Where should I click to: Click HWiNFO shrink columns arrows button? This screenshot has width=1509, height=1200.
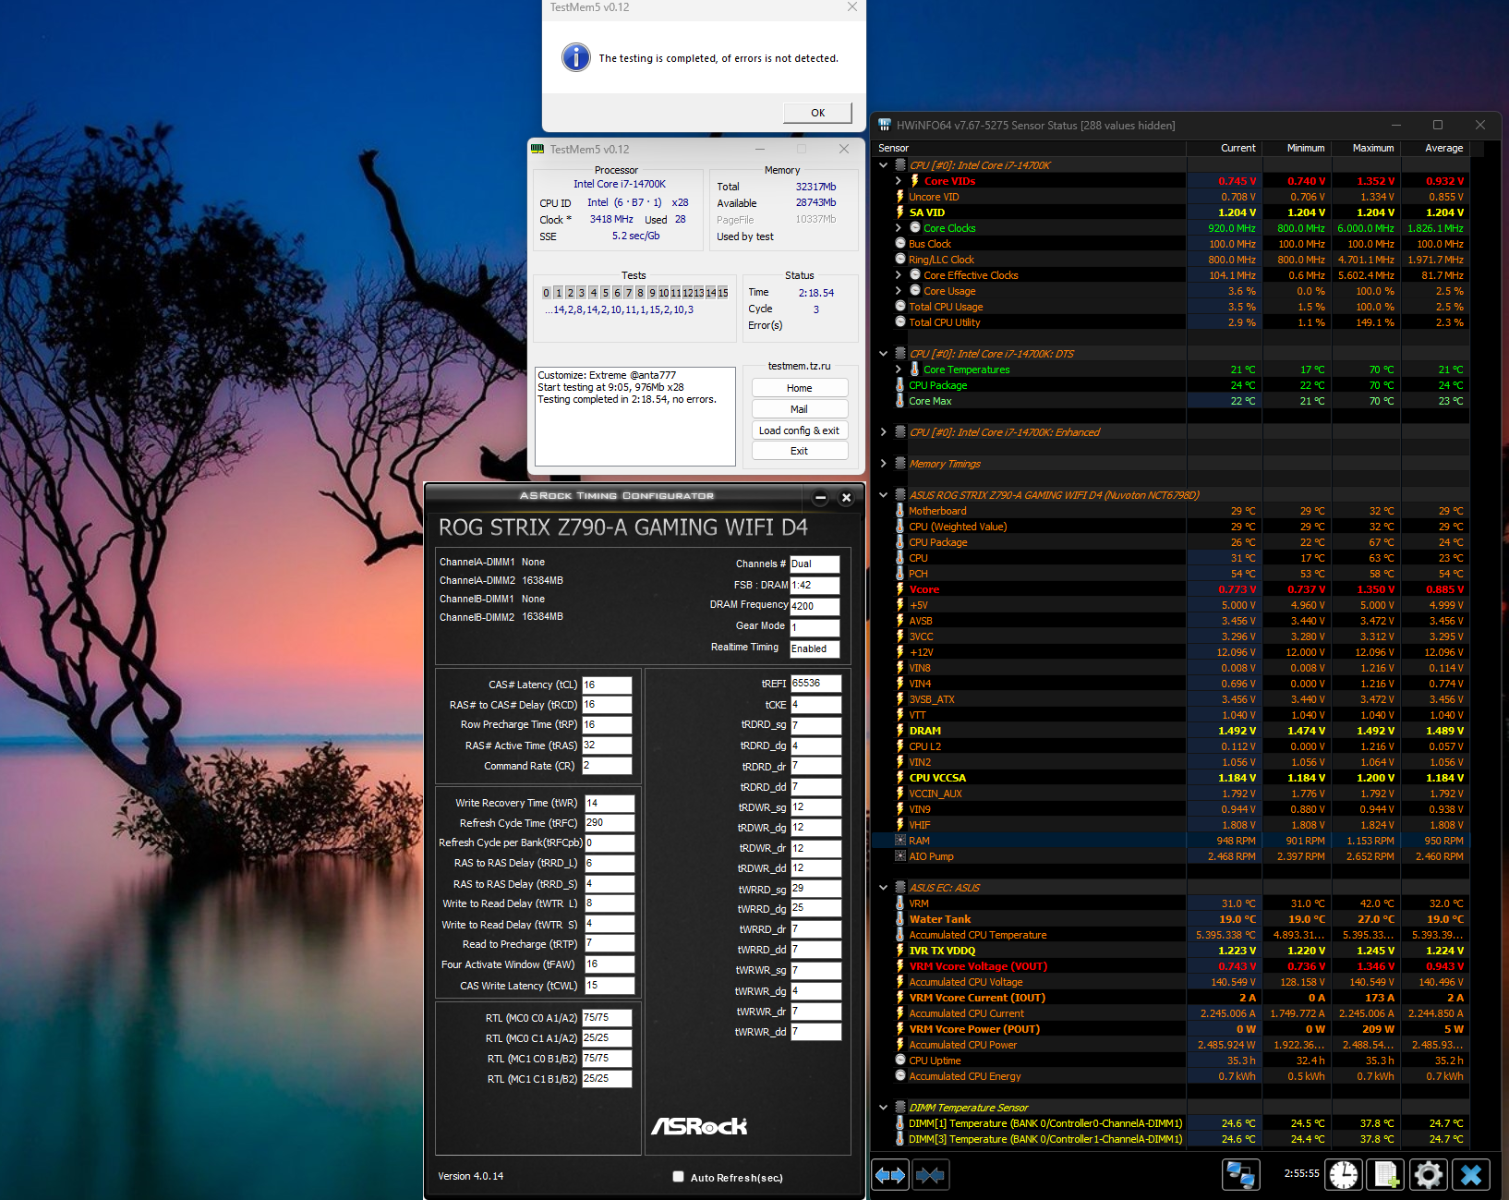pyautogui.click(x=930, y=1175)
